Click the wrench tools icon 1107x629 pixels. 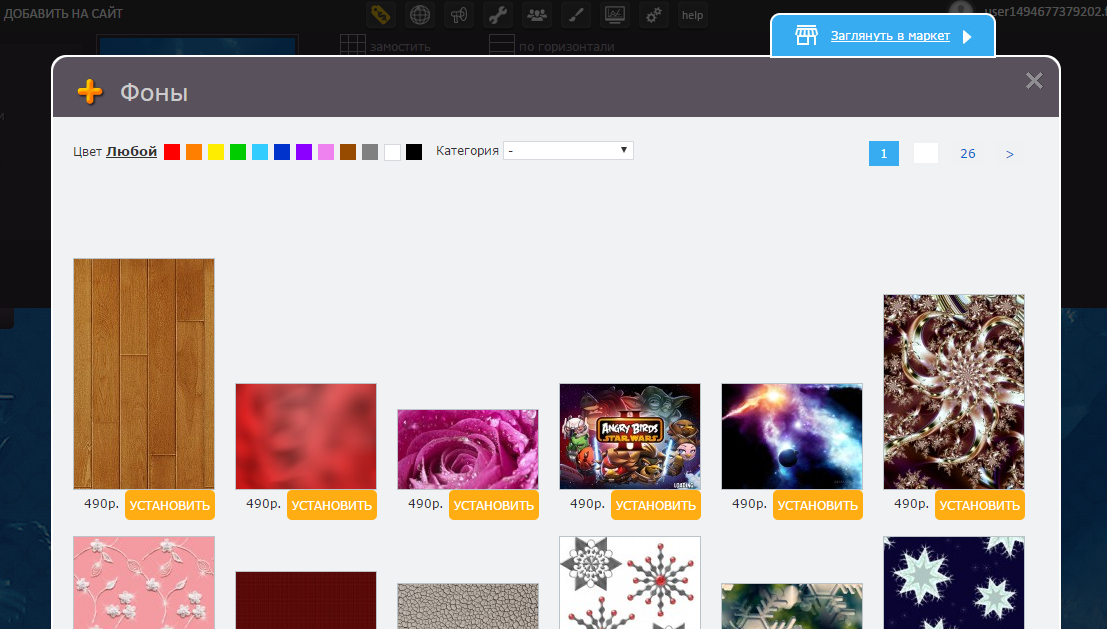tap(498, 15)
